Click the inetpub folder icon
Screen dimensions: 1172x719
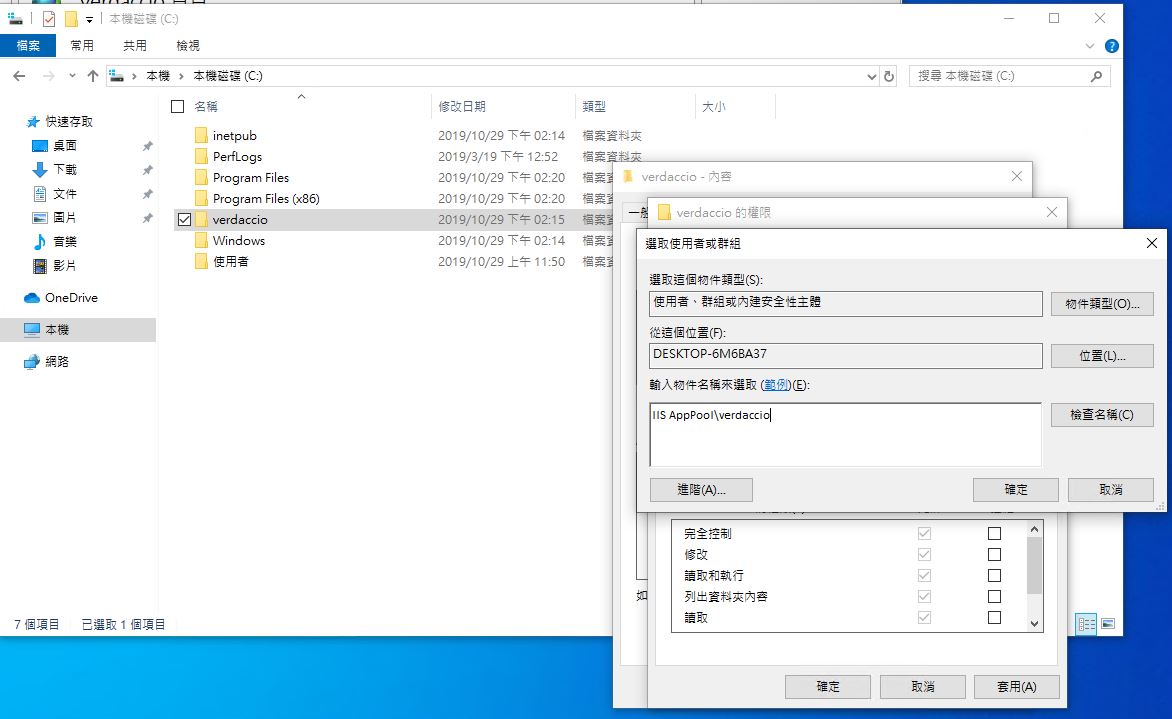[x=201, y=135]
